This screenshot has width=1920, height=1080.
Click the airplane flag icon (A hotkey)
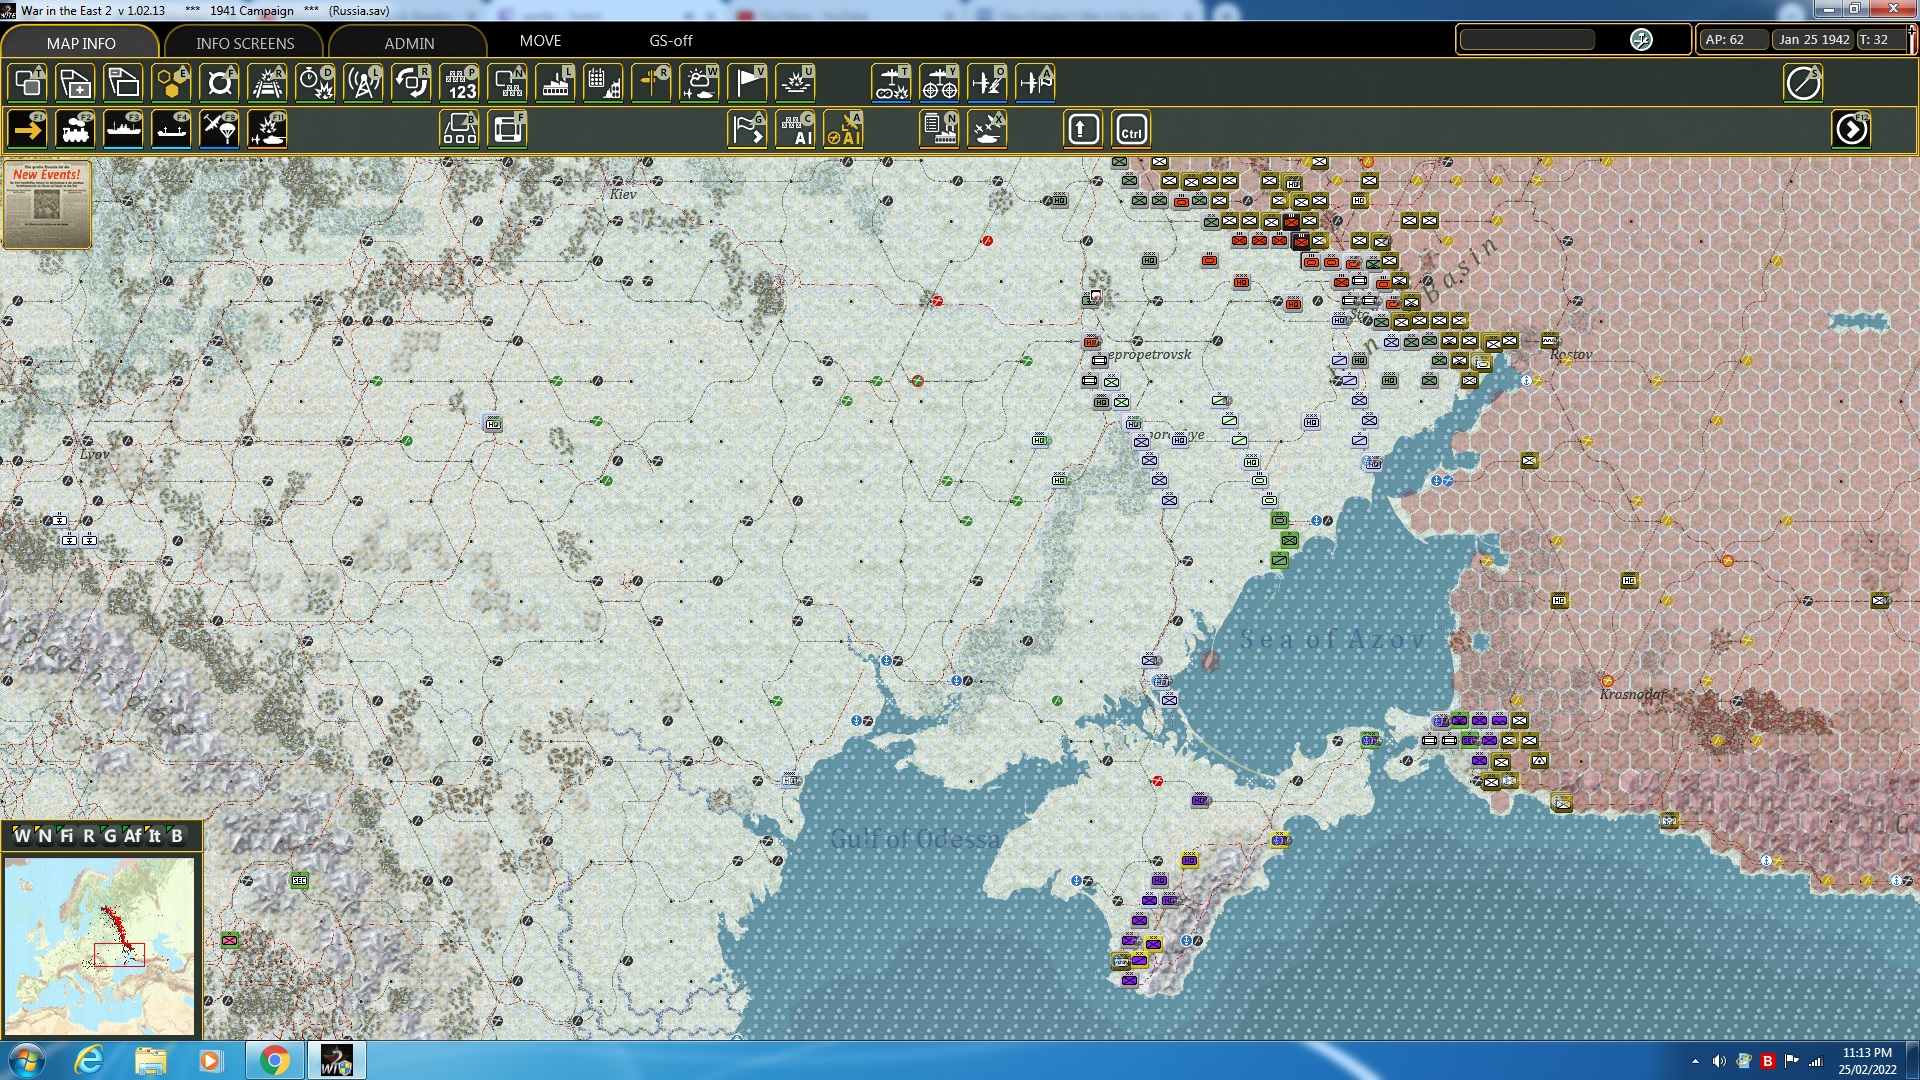[x=1035, y=83]
